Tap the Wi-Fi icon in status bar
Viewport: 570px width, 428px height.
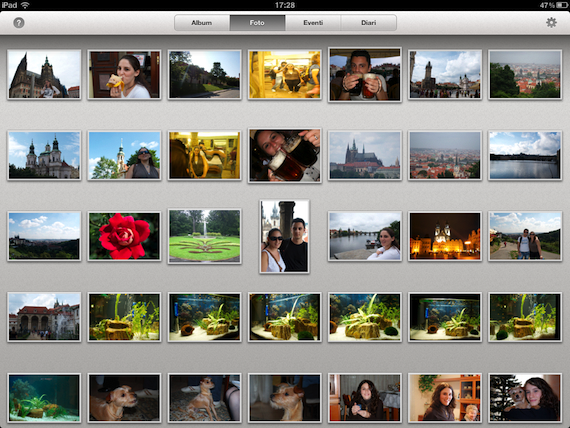click(25, 5)
